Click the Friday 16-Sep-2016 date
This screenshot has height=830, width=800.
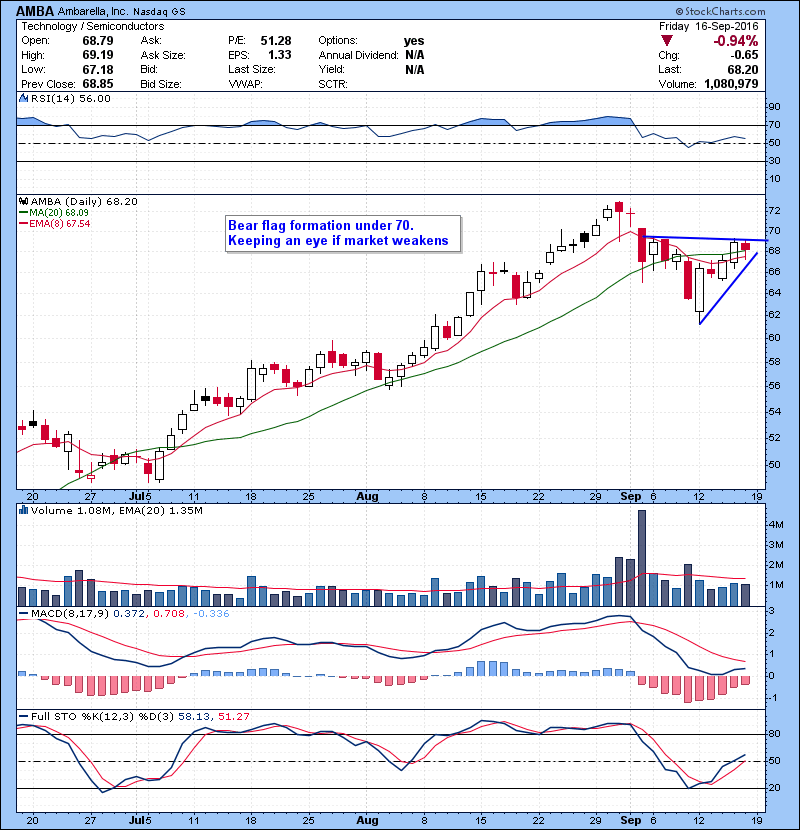coord(708,26)
